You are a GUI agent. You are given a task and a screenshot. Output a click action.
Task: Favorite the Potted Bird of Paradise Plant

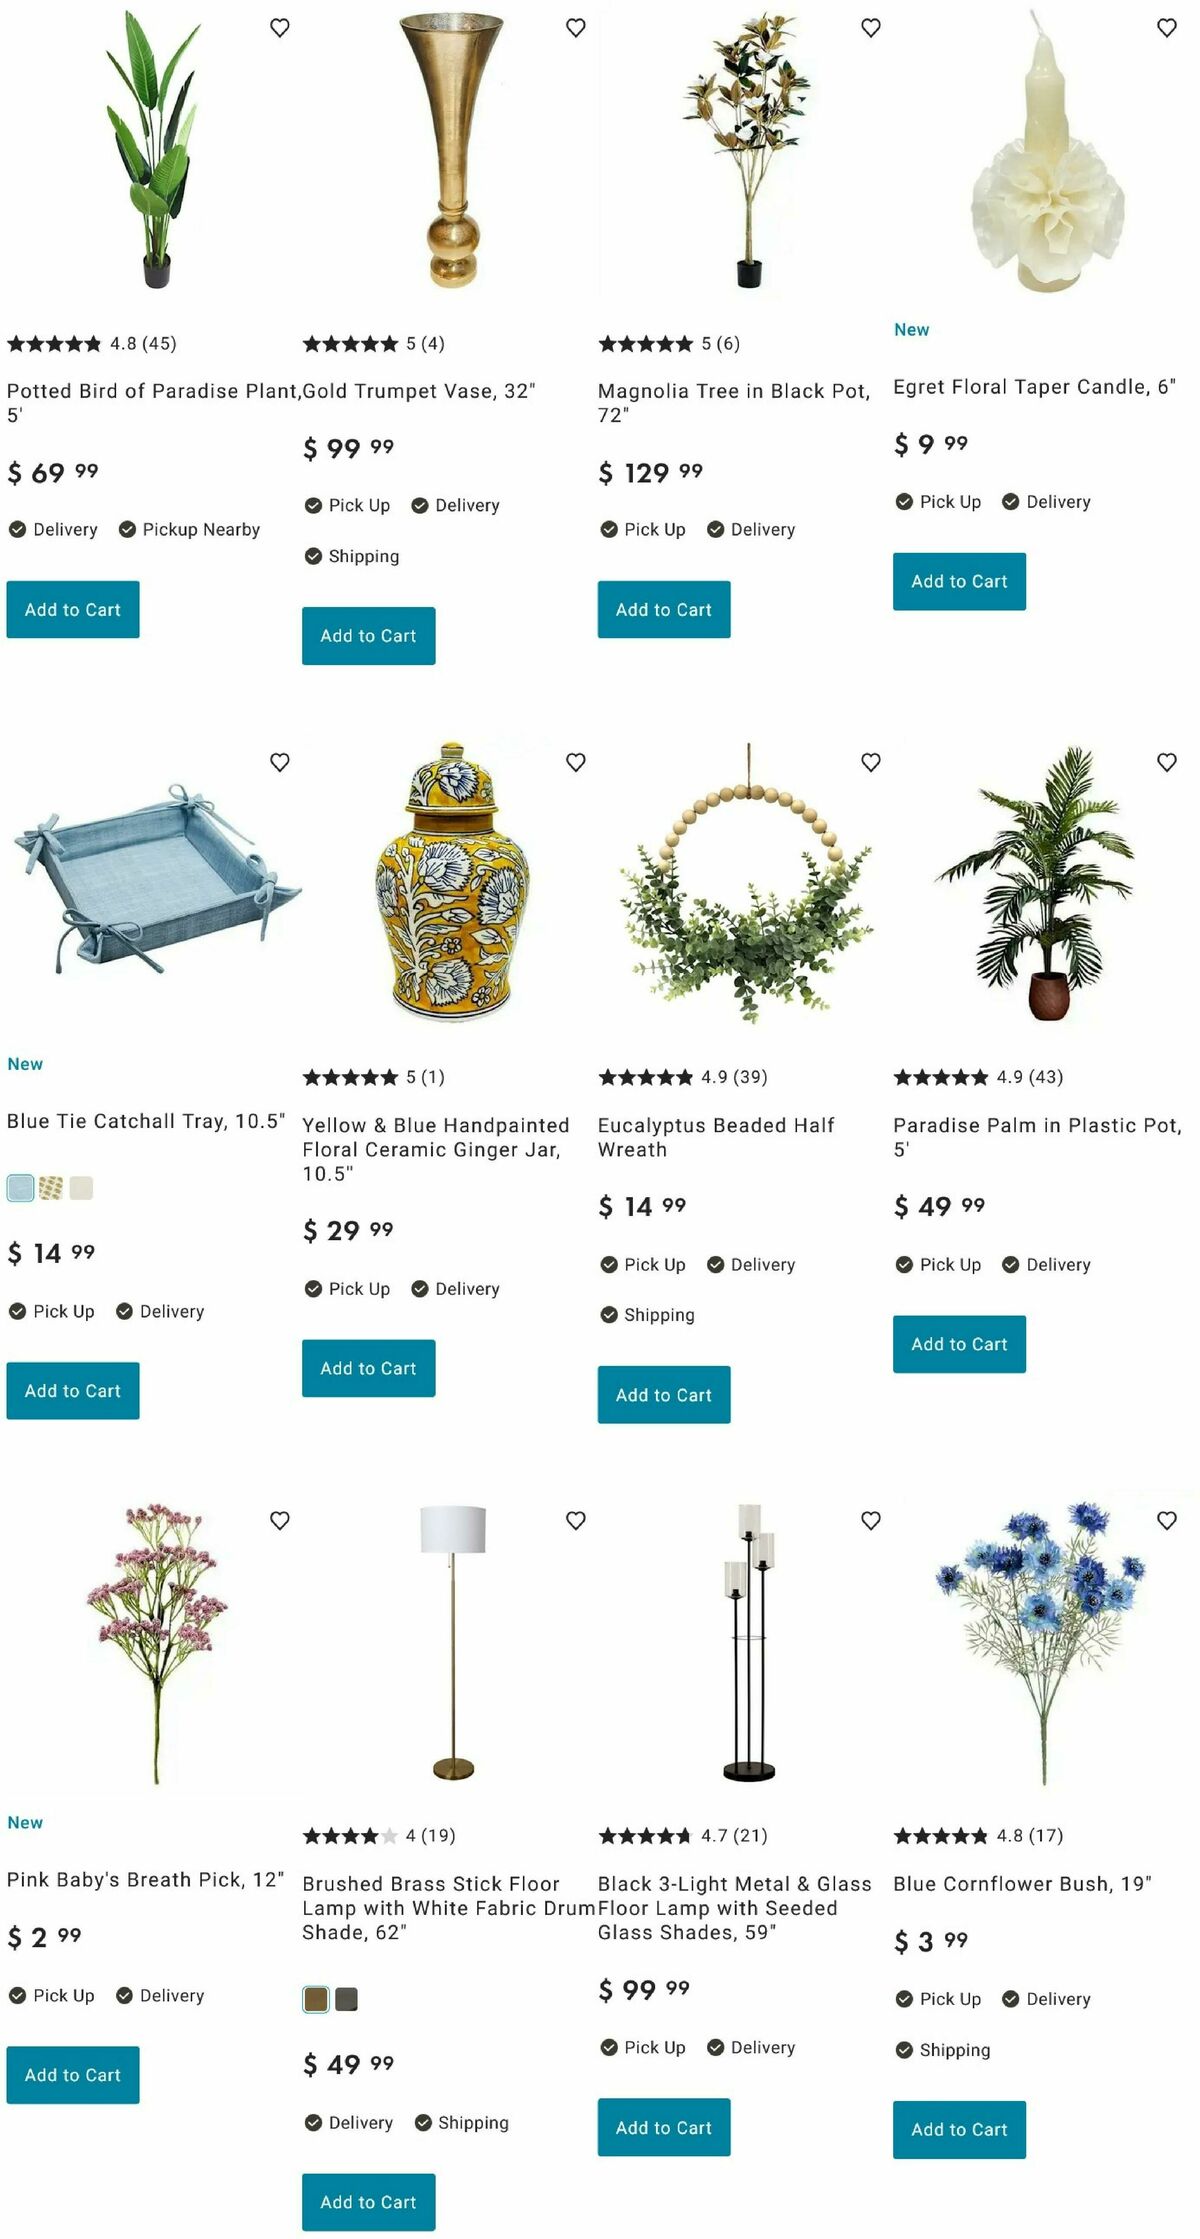(x=280, y=28)
